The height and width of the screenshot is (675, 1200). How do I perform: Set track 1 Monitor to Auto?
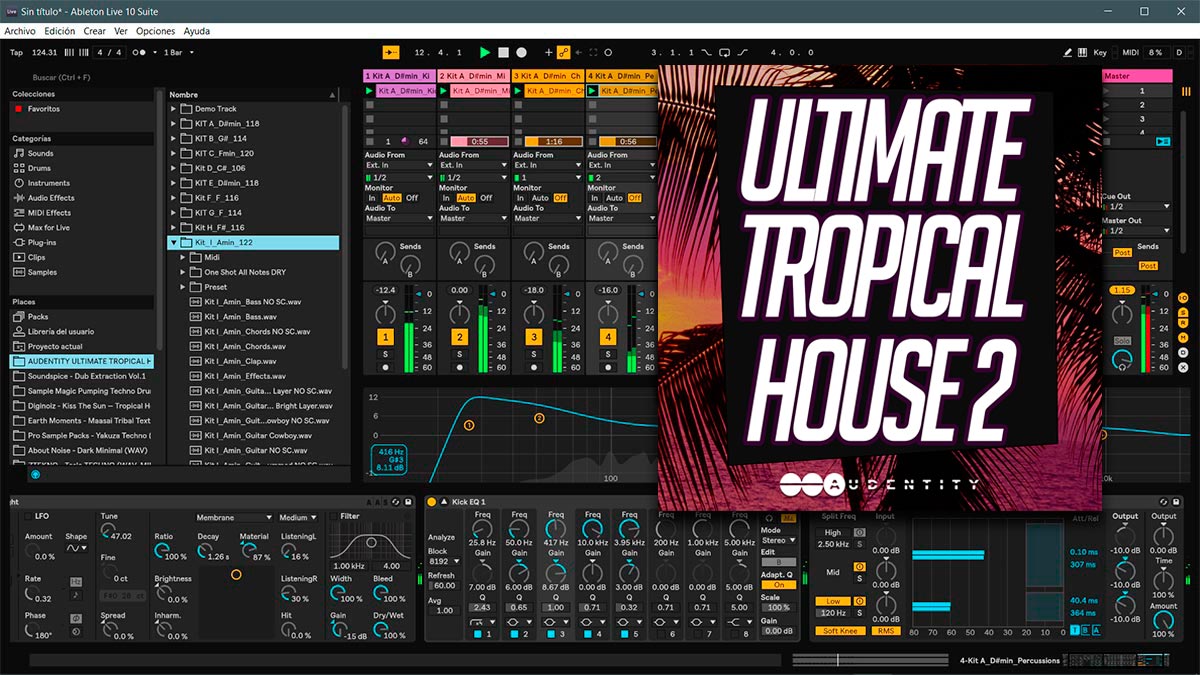tap(391, 198)
